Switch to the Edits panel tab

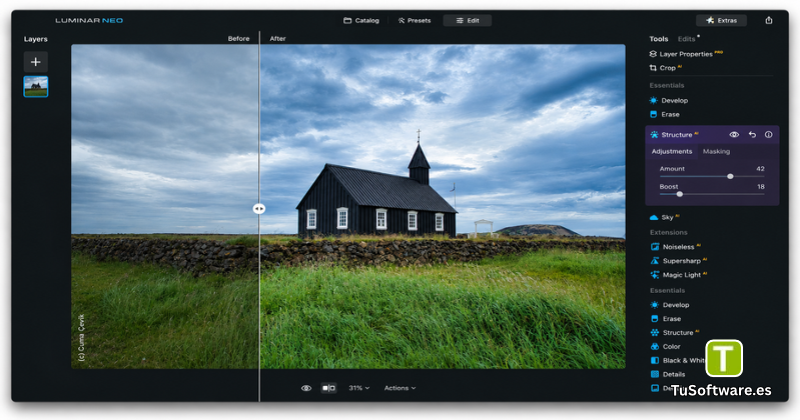(x=687, y=39)
